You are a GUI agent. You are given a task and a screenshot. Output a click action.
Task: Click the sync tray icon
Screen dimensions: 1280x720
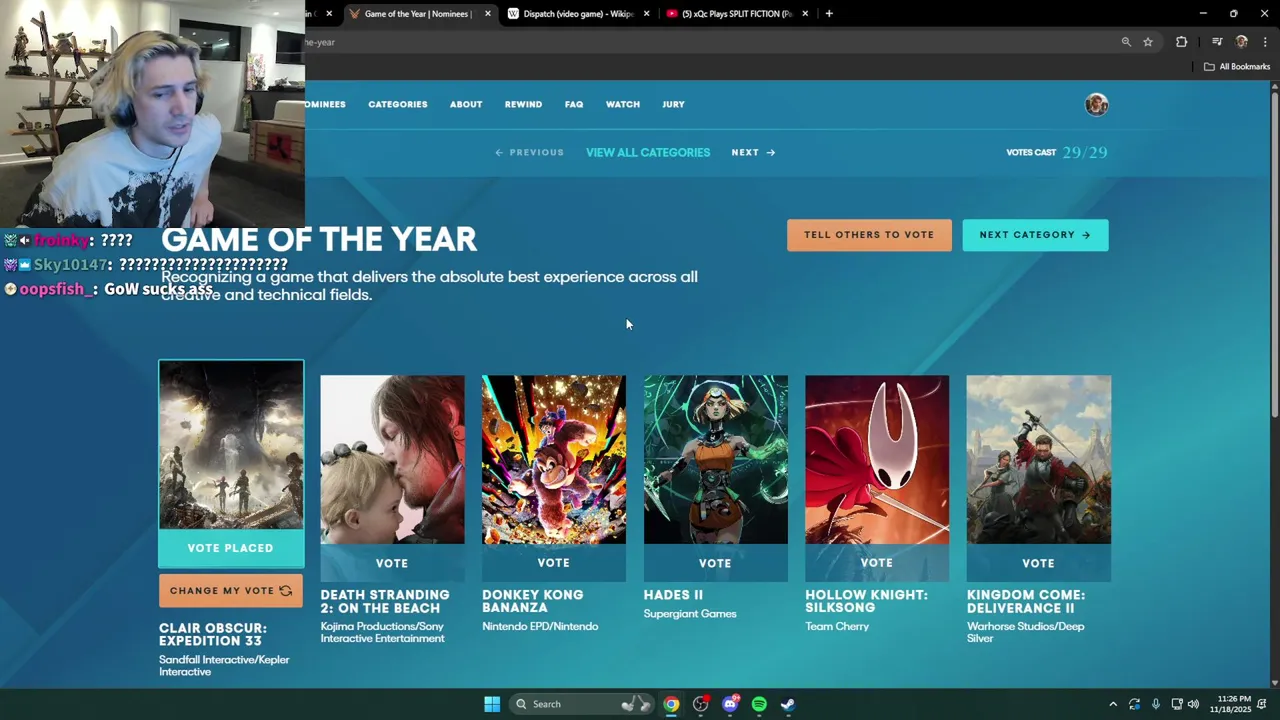(1134, 704)
